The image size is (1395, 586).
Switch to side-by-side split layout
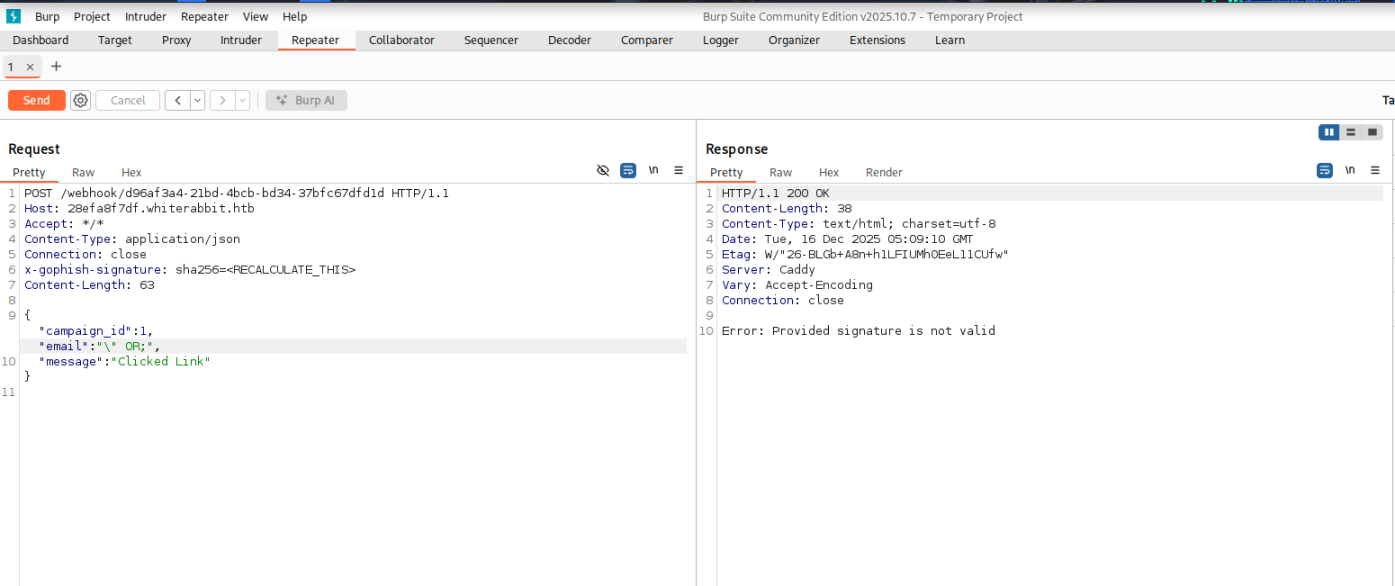click(x=1329, y=132)
